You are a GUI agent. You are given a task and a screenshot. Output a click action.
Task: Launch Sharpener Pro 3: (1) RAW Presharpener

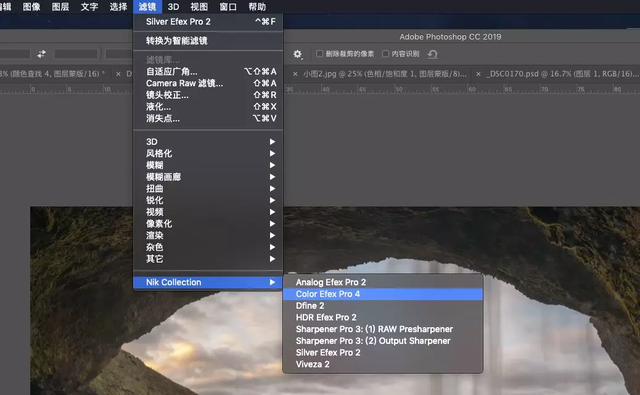[383, 329]
